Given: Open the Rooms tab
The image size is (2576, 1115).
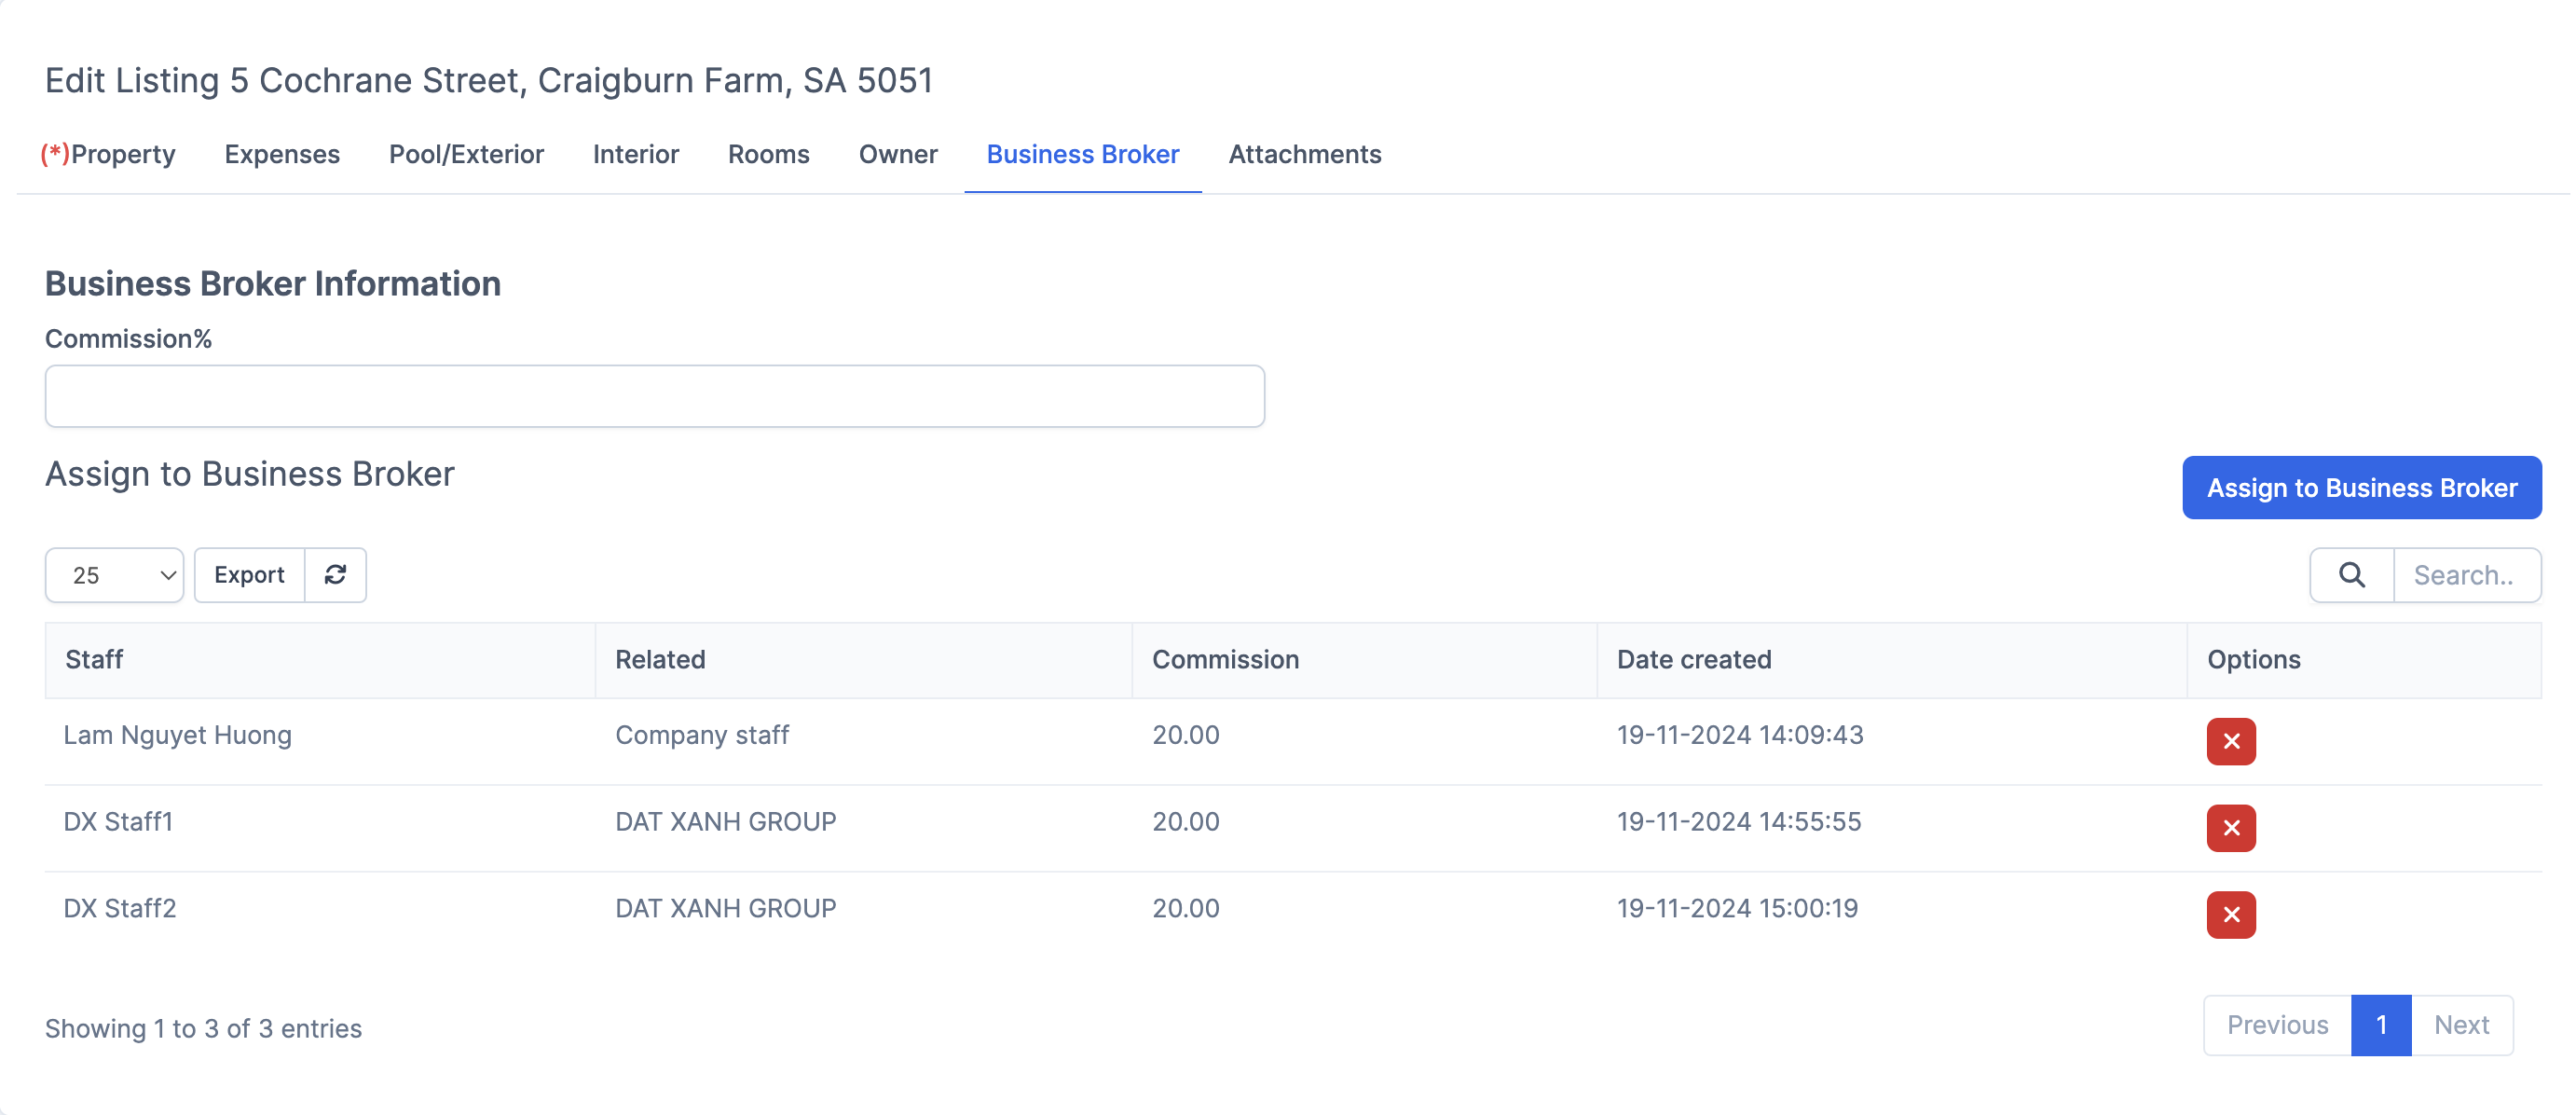Looking at the screenshot, I should pos(768,154).
